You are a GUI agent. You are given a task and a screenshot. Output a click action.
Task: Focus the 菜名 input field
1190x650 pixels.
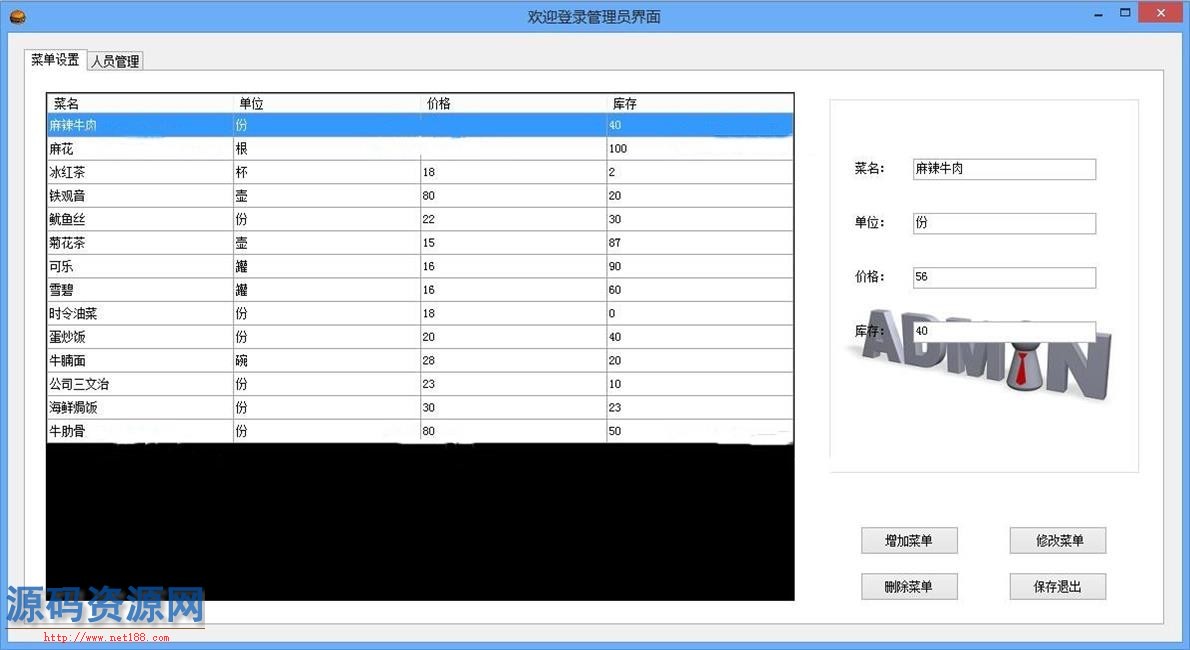click(x=1003, y=169)
